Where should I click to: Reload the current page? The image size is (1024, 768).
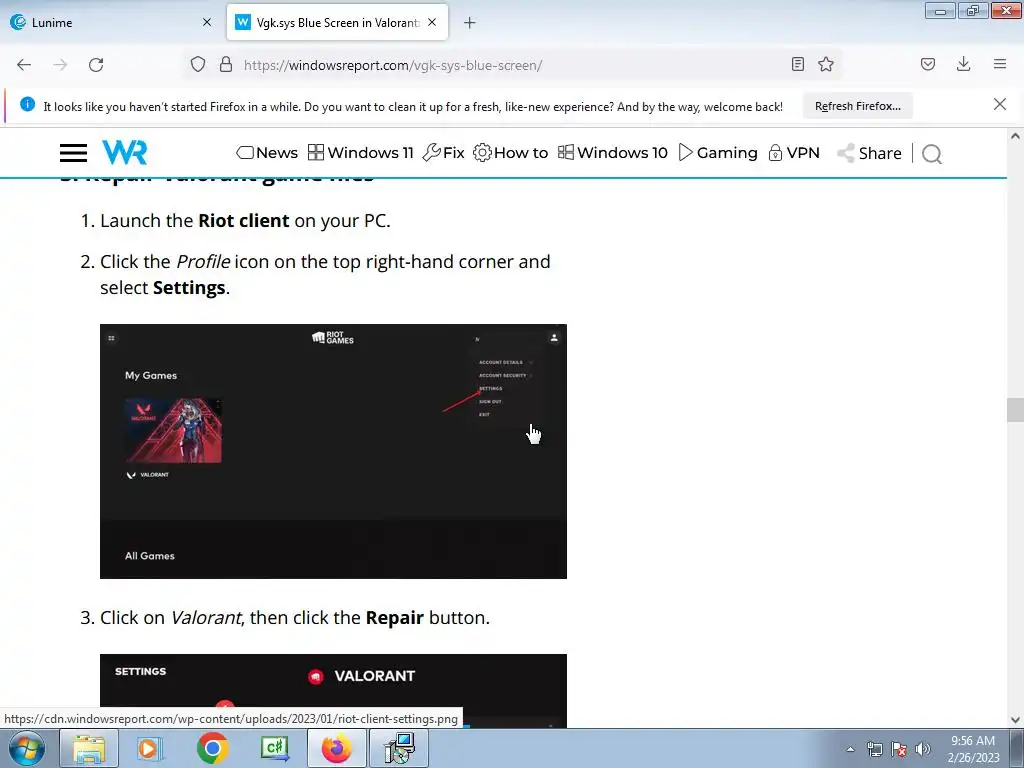(x=96, y=65)
